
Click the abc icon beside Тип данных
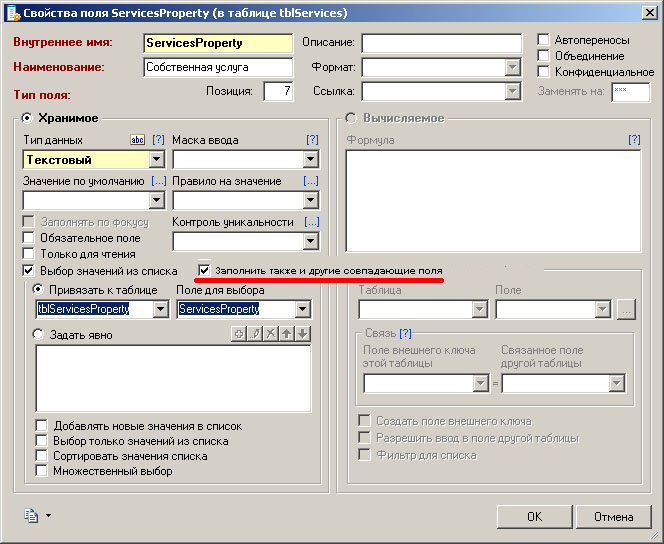pos(138,140)
